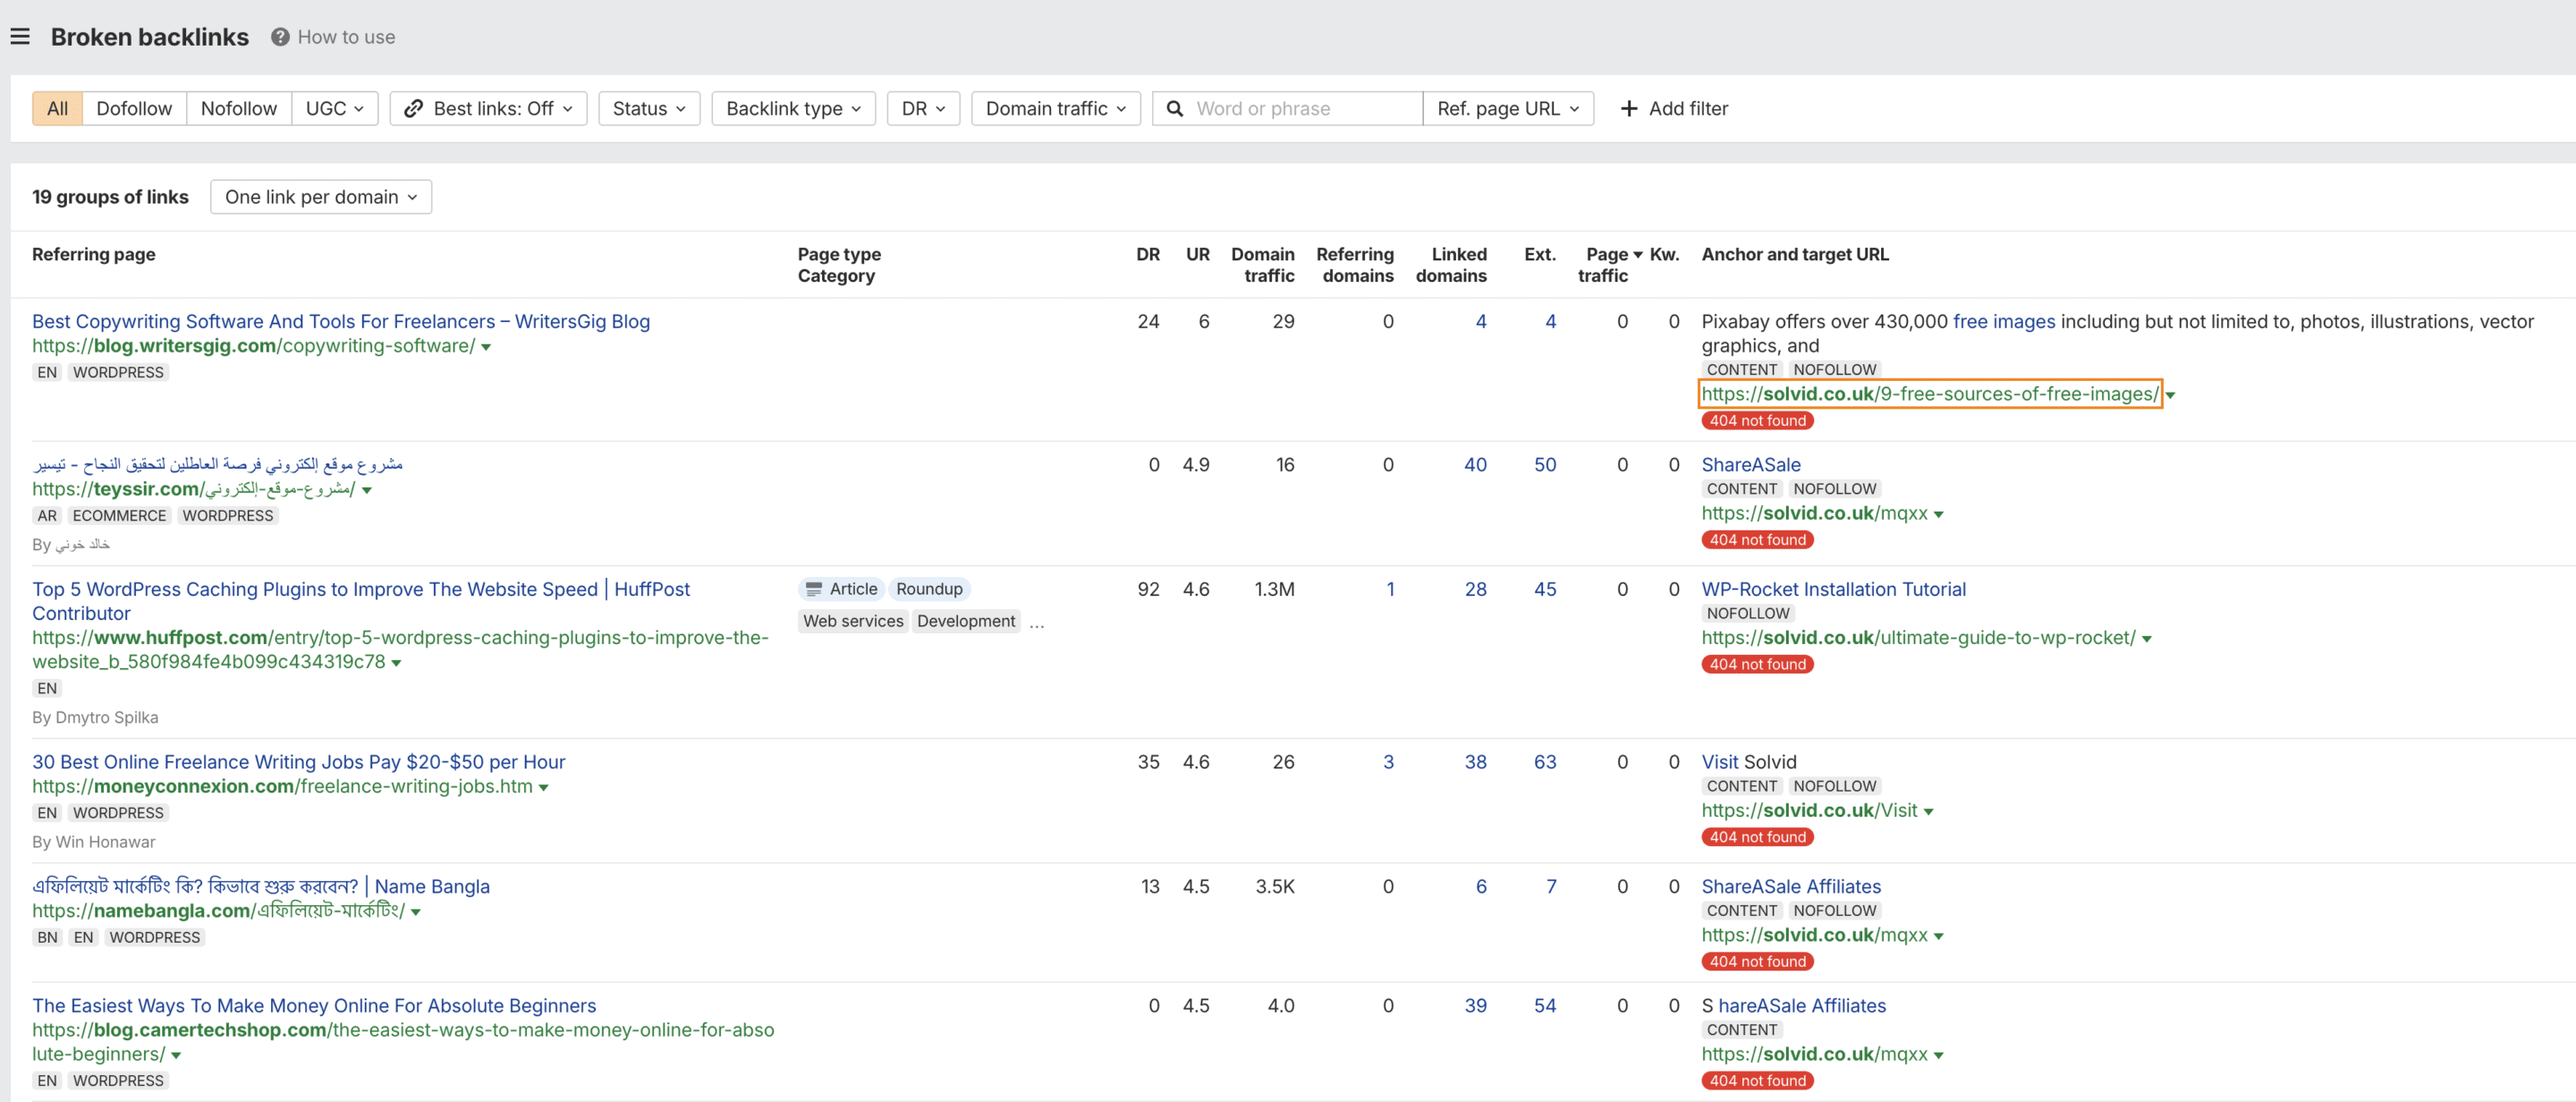This screenshot has height=1102, width=2576.
Task: Open the How to use link
Action: [346, 37]
